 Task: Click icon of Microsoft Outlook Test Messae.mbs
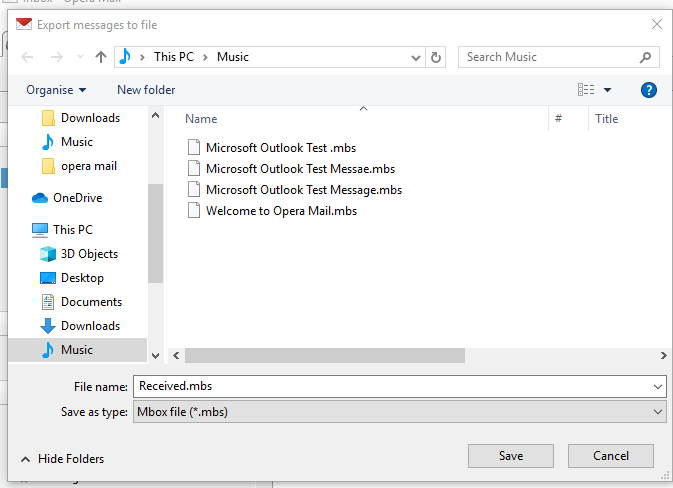click(194, 169)
